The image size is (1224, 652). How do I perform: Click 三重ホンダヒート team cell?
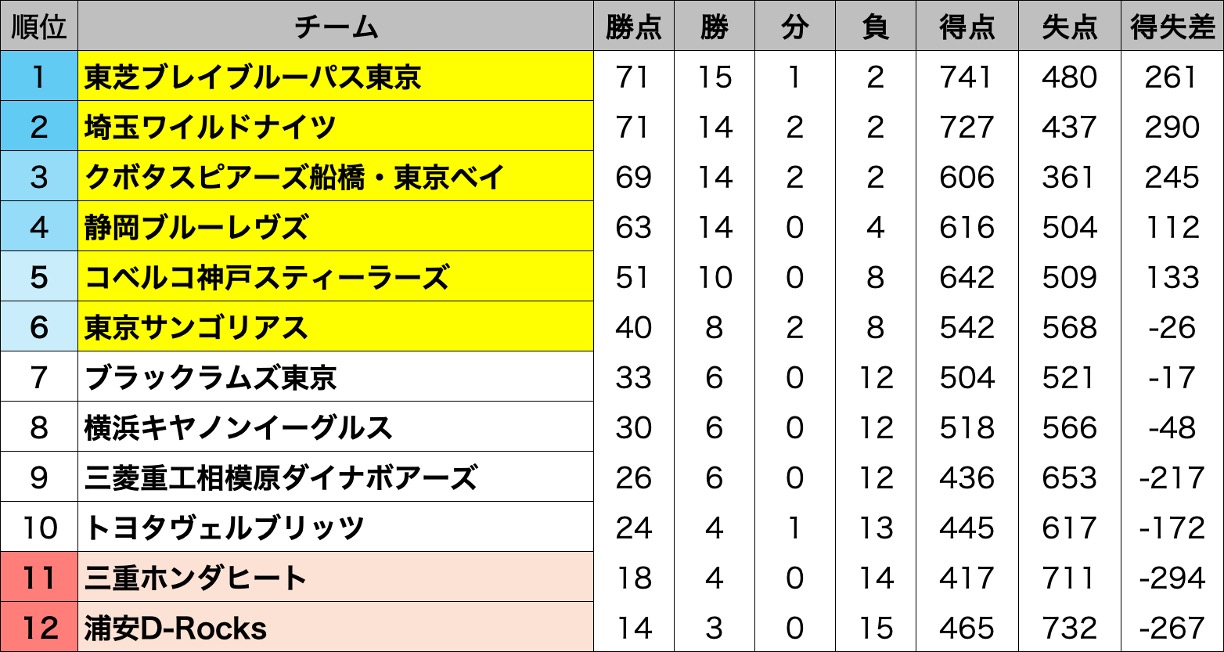[x=336, y=577]
